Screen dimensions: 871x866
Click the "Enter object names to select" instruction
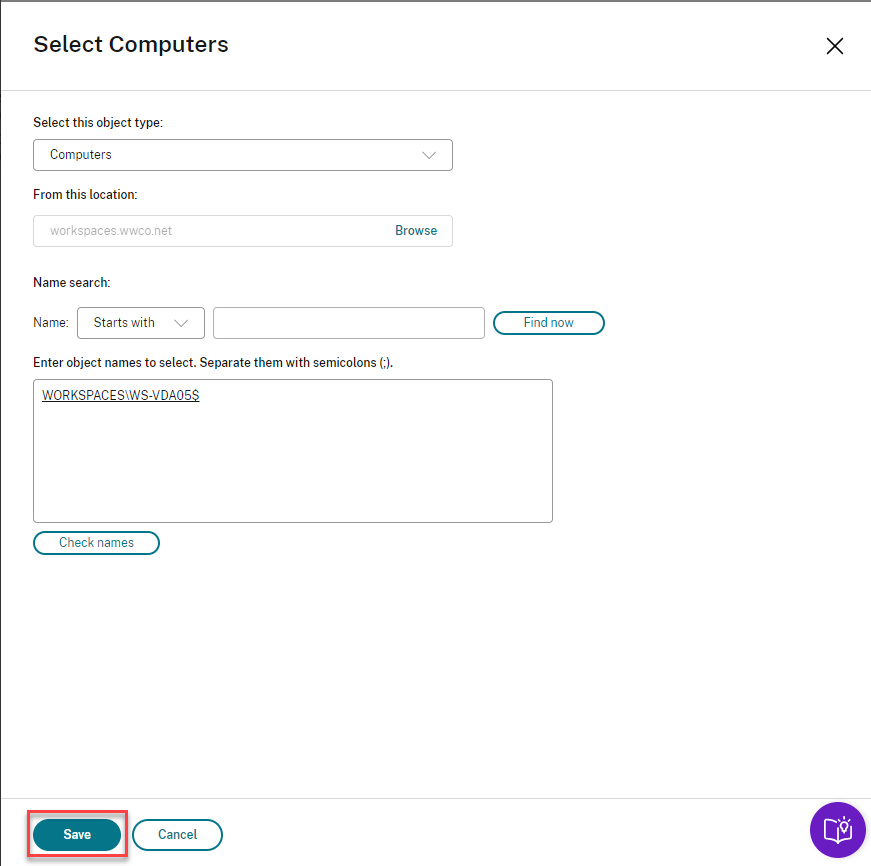click(213, 362)
